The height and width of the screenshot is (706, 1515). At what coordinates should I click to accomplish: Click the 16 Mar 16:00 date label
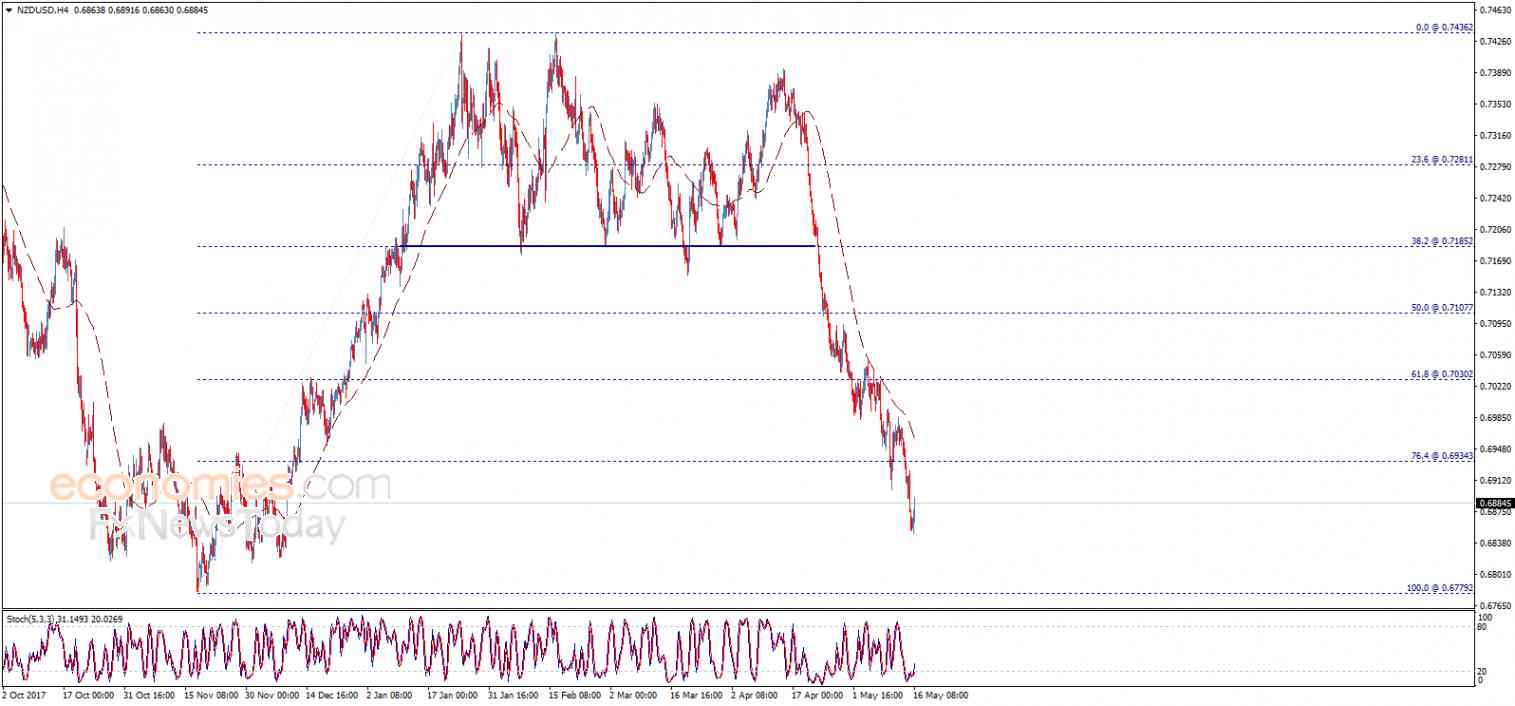[x=698, y=695]
